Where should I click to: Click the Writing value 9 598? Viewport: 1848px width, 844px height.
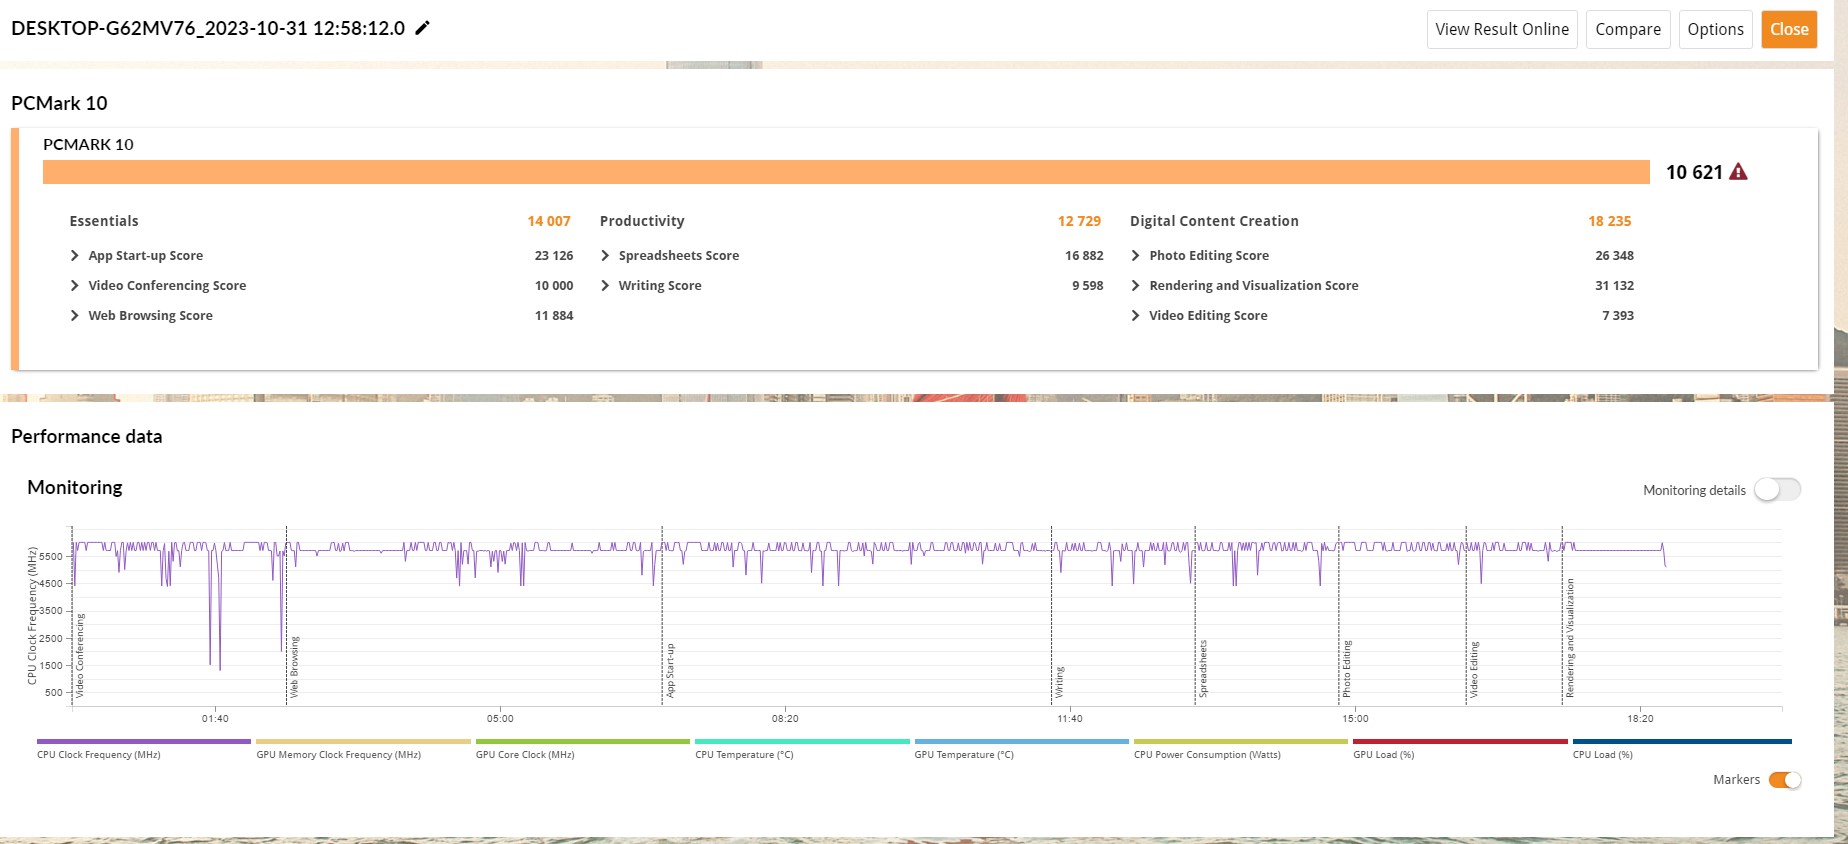1088,286
